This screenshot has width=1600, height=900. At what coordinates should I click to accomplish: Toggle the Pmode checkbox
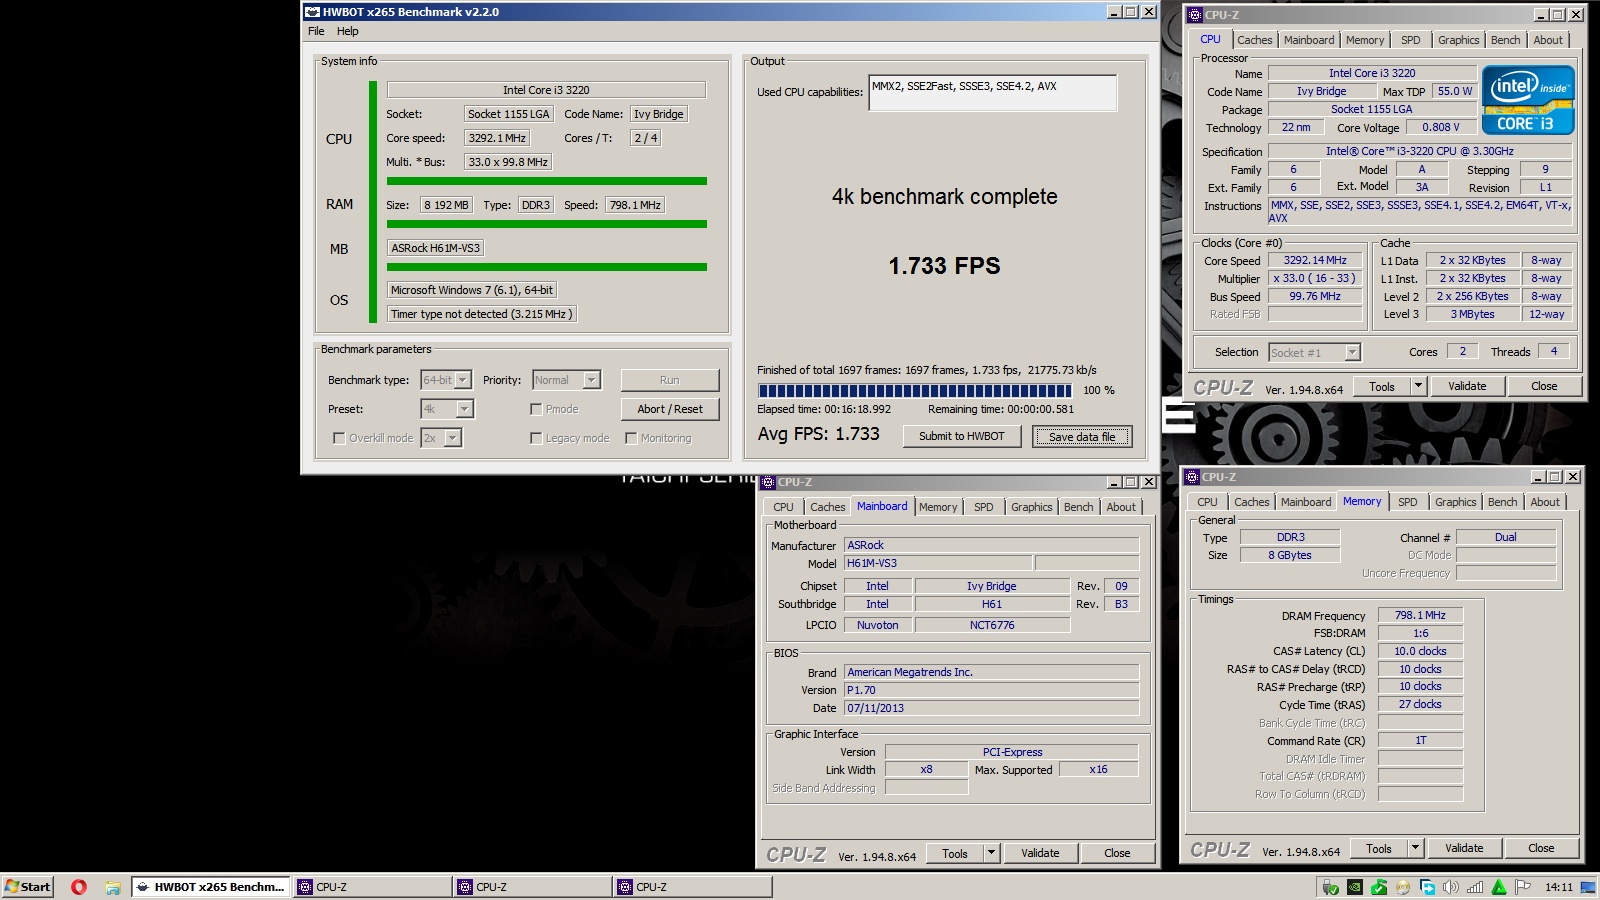536,409
